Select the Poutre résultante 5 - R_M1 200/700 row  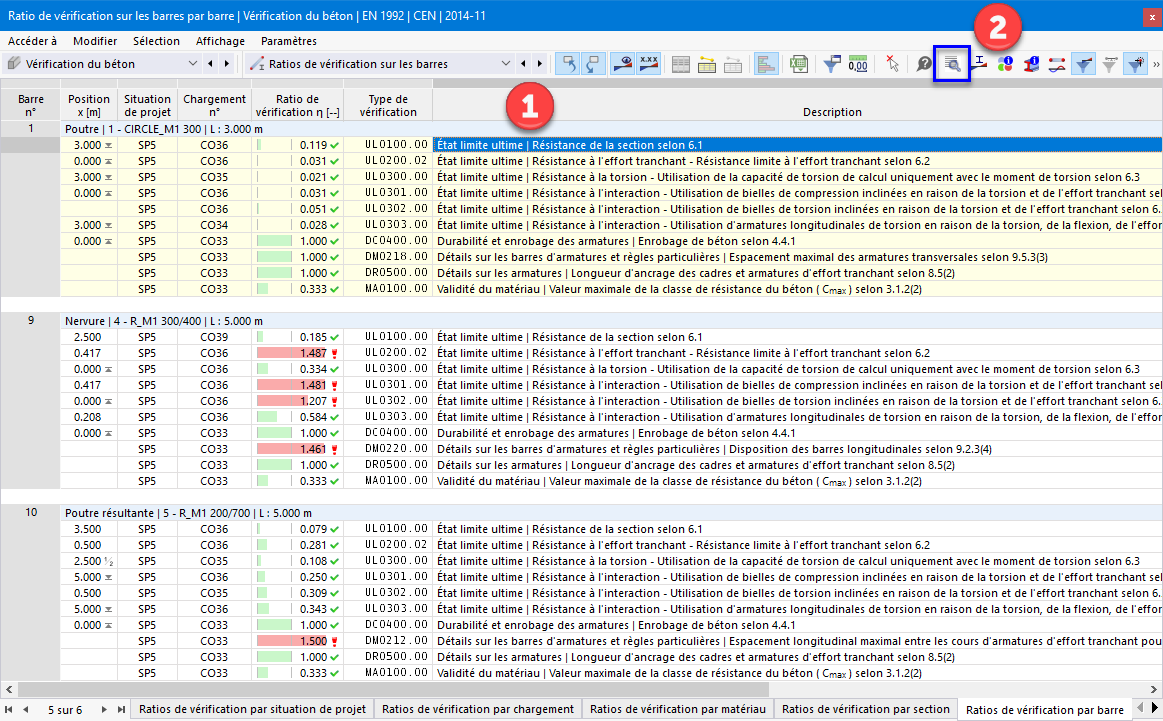click(611, 513)
